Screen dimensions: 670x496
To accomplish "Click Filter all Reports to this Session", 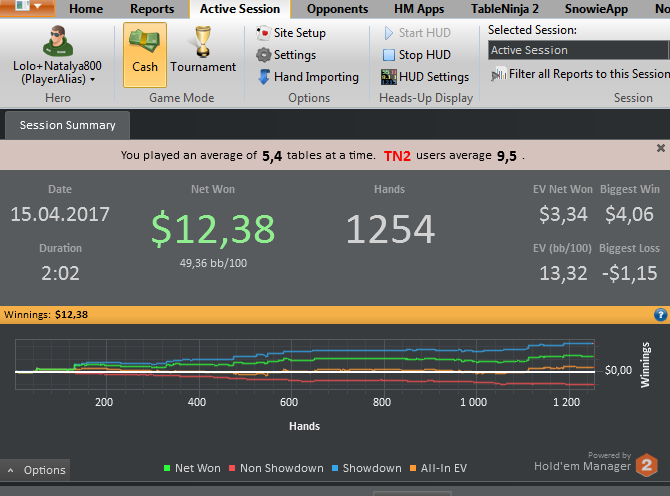I will [x=589, y=74].
